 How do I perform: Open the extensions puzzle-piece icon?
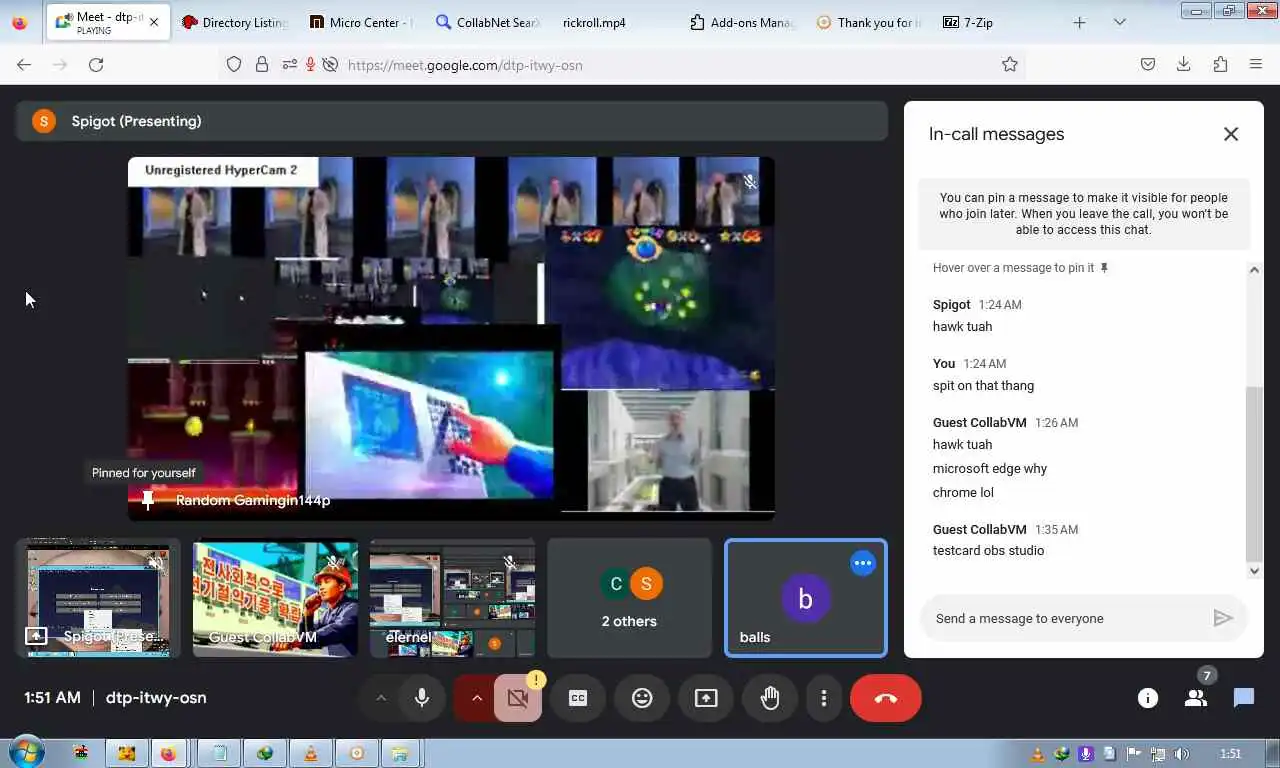(1220, 64)
